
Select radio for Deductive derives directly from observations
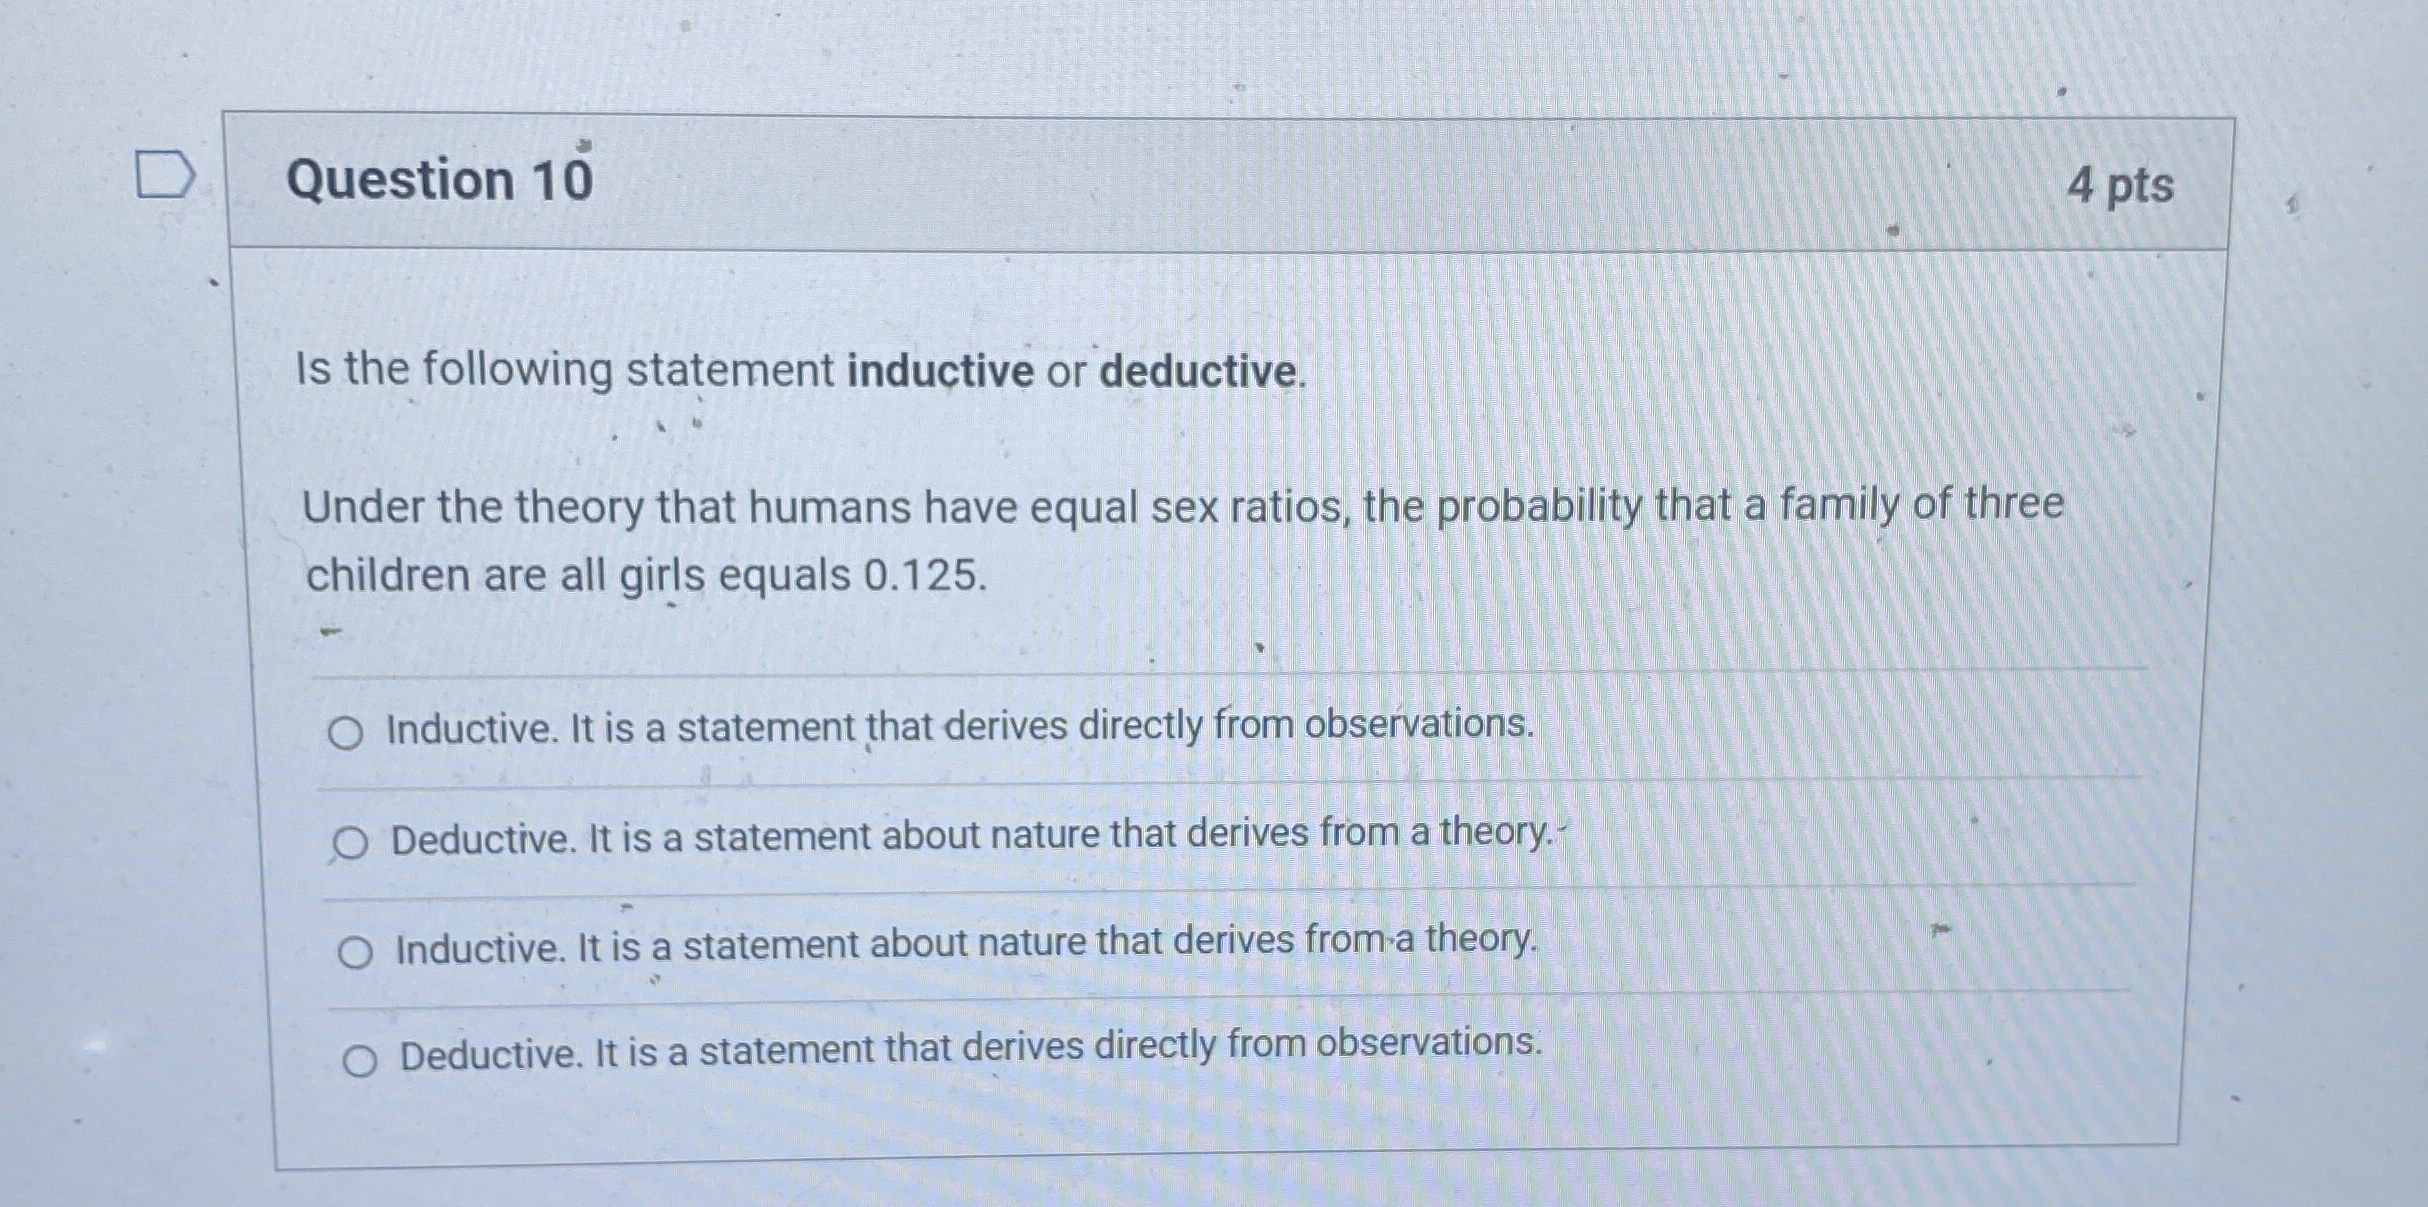(x=360, y=1061)
